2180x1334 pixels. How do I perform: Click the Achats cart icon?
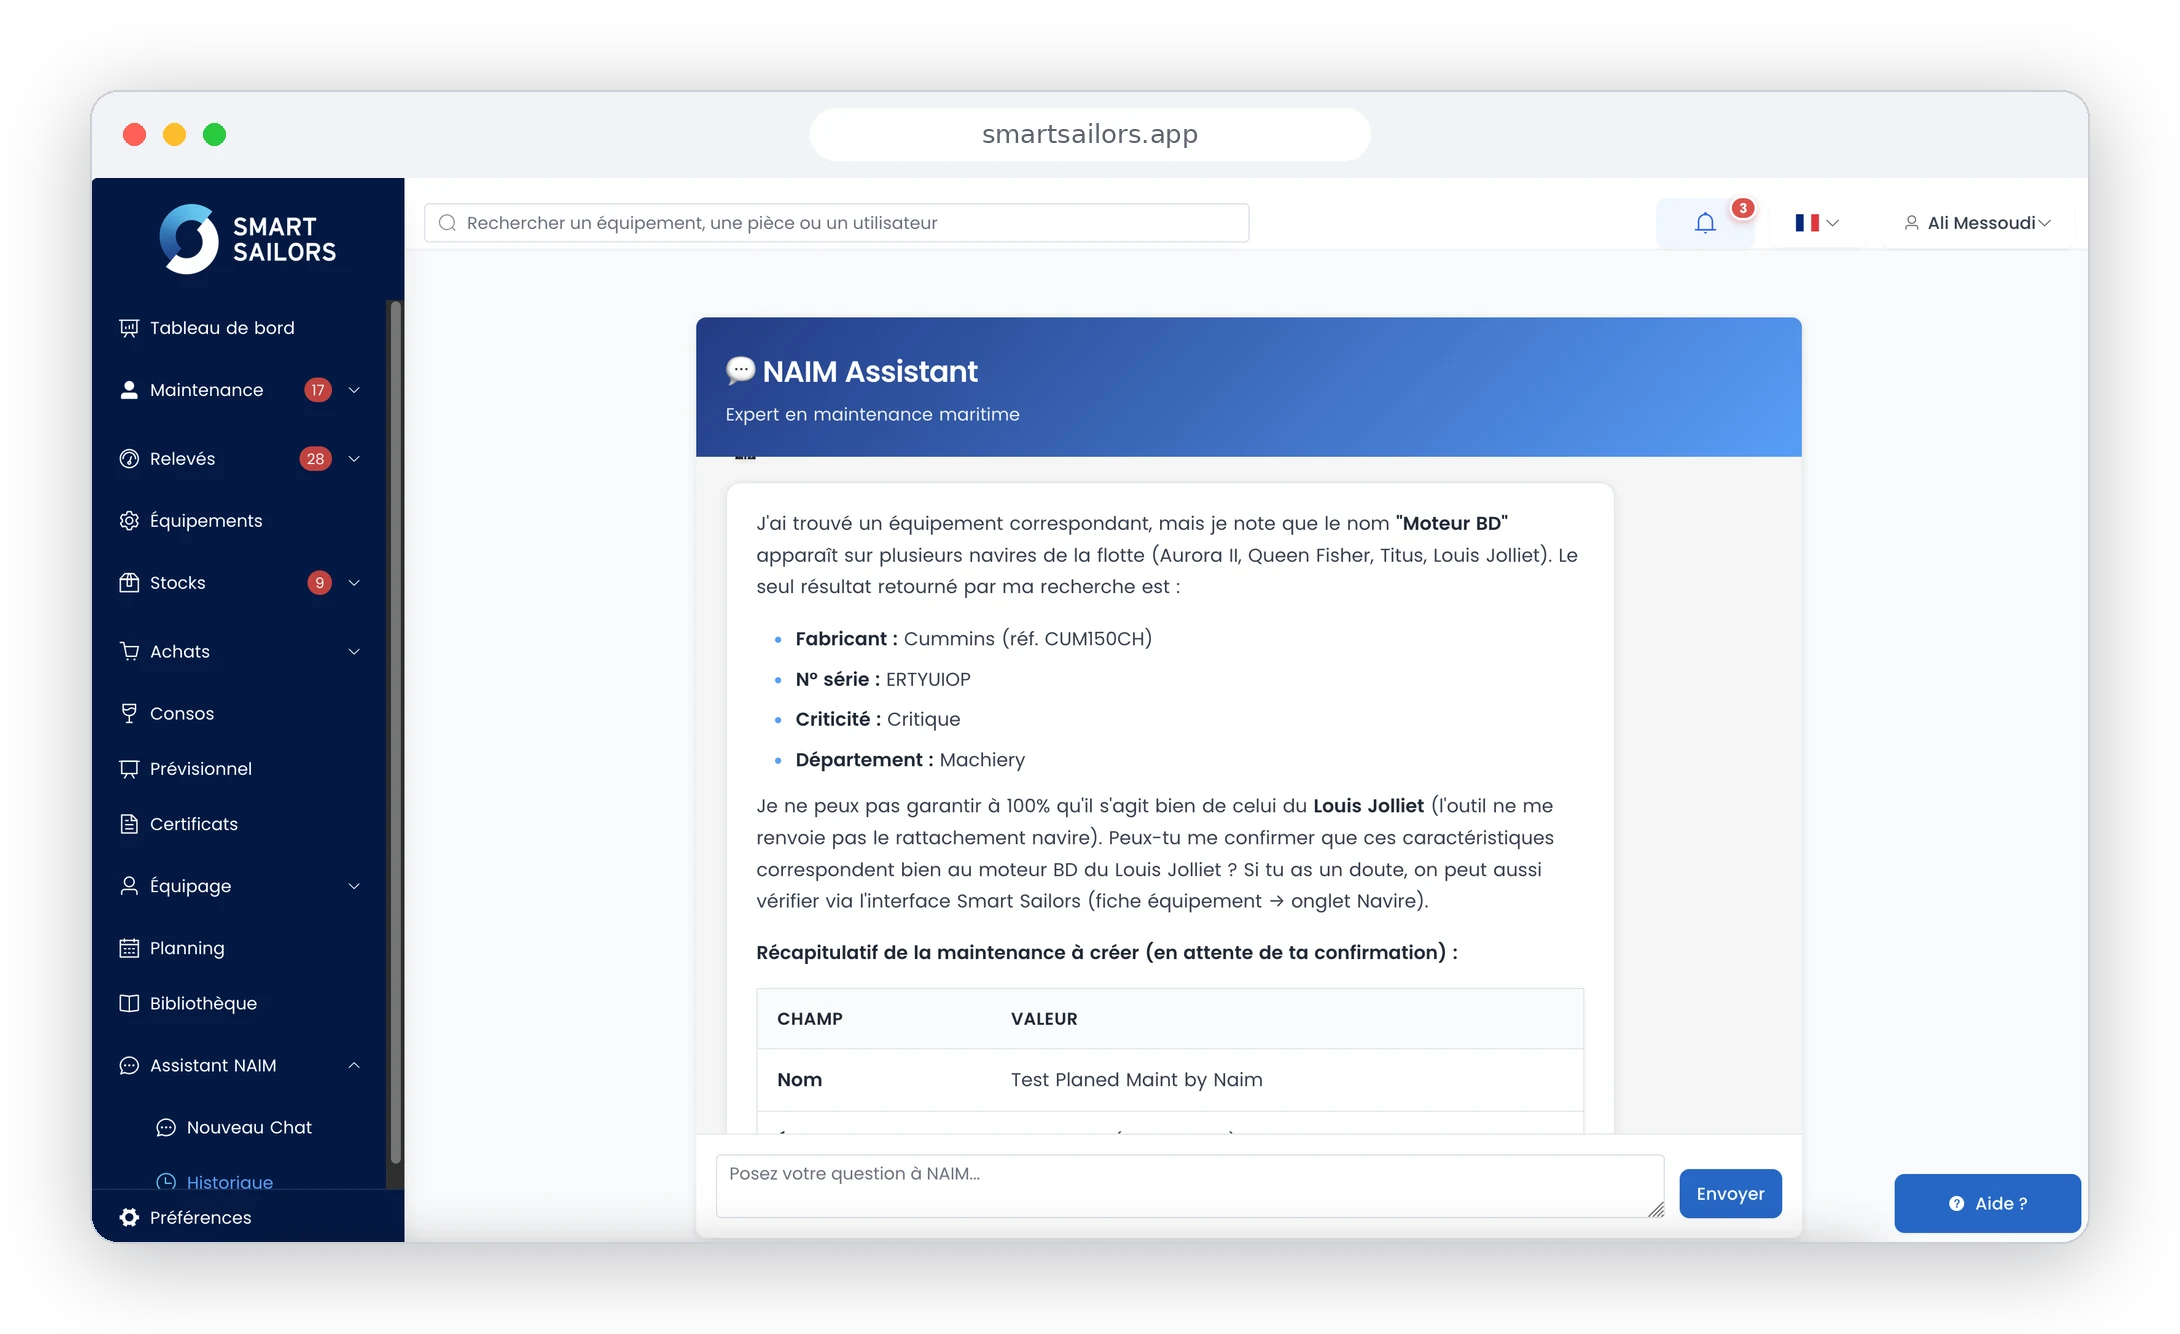(x=129, y=652)
